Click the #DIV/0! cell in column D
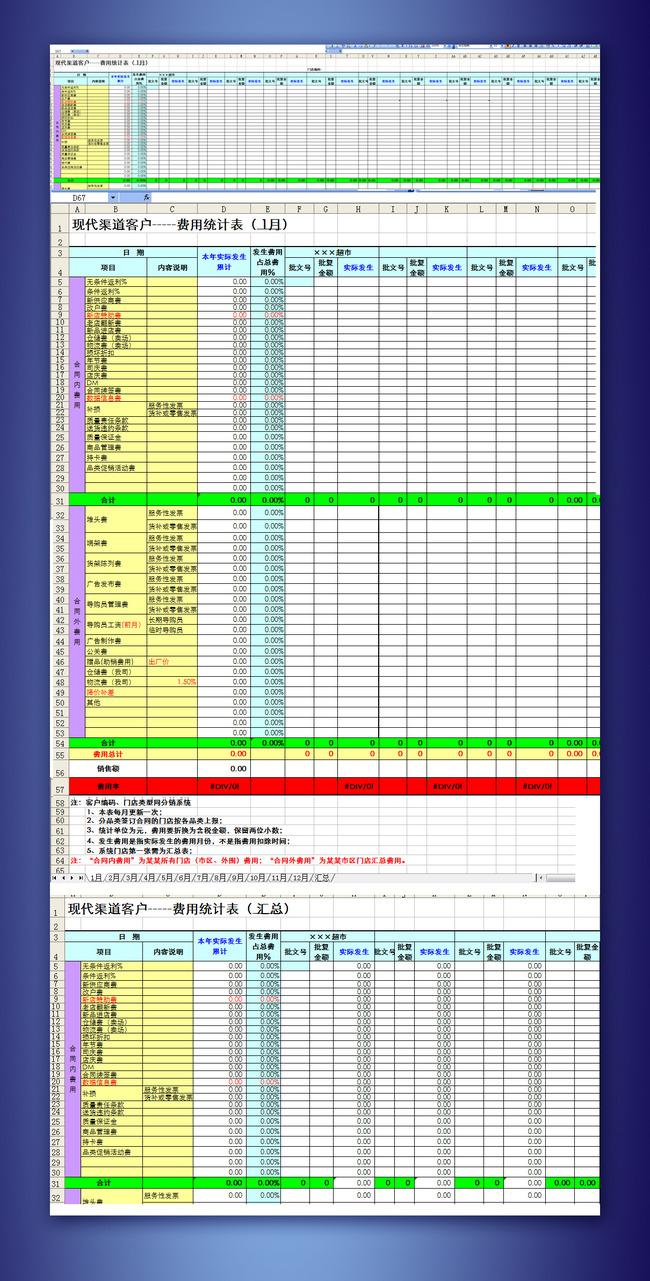The width and height of the screenshot is (650, 1281). [222, 787]
